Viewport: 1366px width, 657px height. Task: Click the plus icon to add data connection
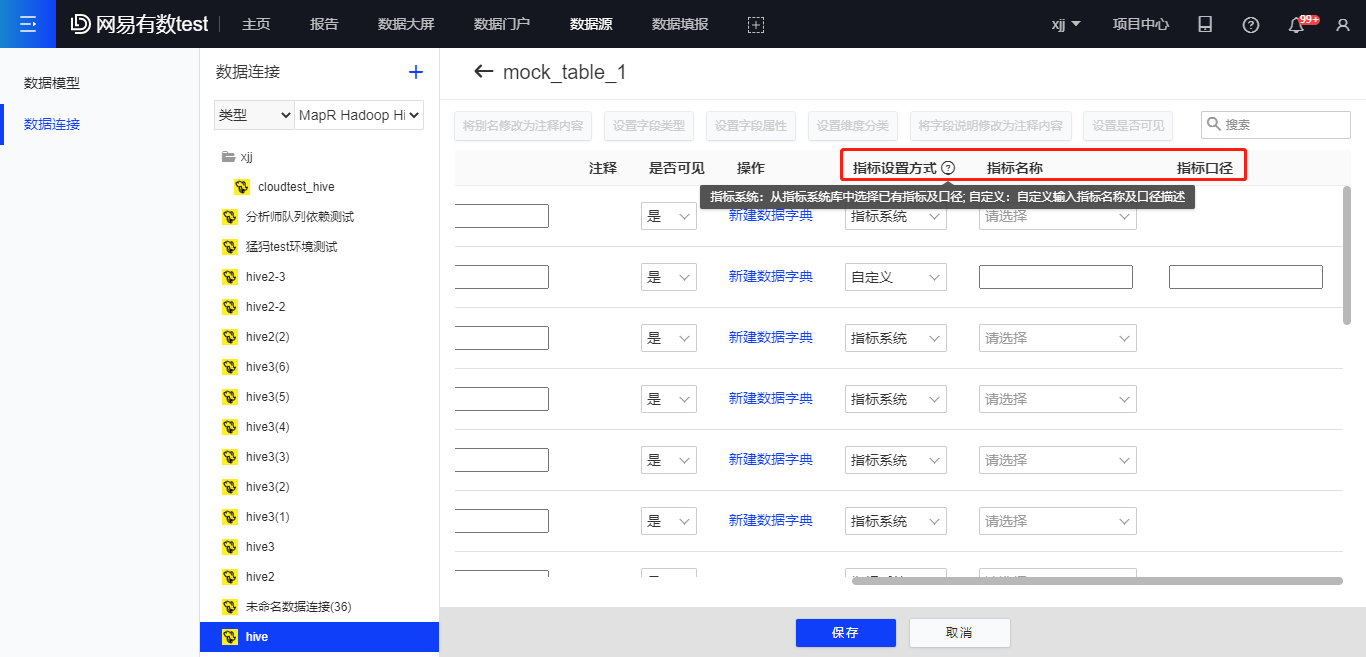point(416,72)
